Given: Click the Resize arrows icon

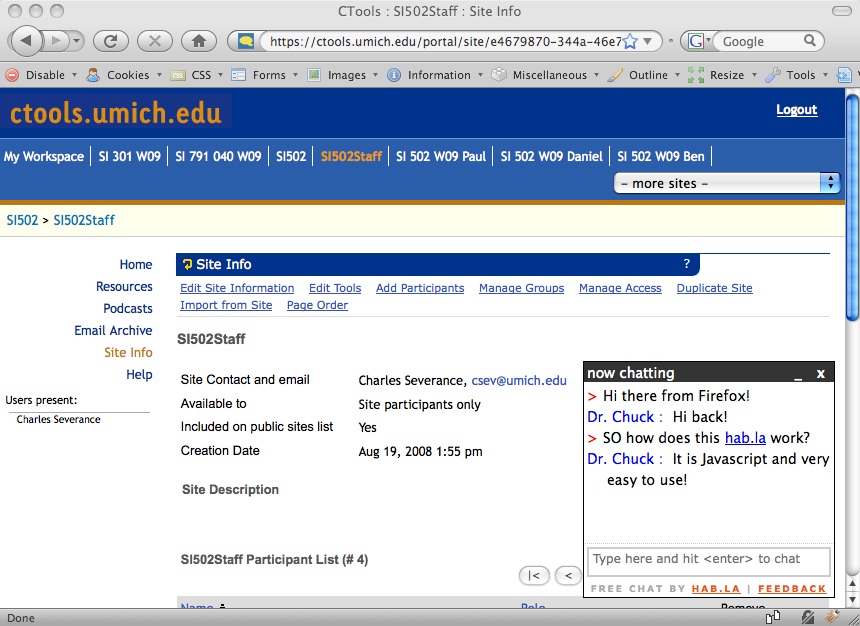Looking at the screenshot, I should point(695,75).
